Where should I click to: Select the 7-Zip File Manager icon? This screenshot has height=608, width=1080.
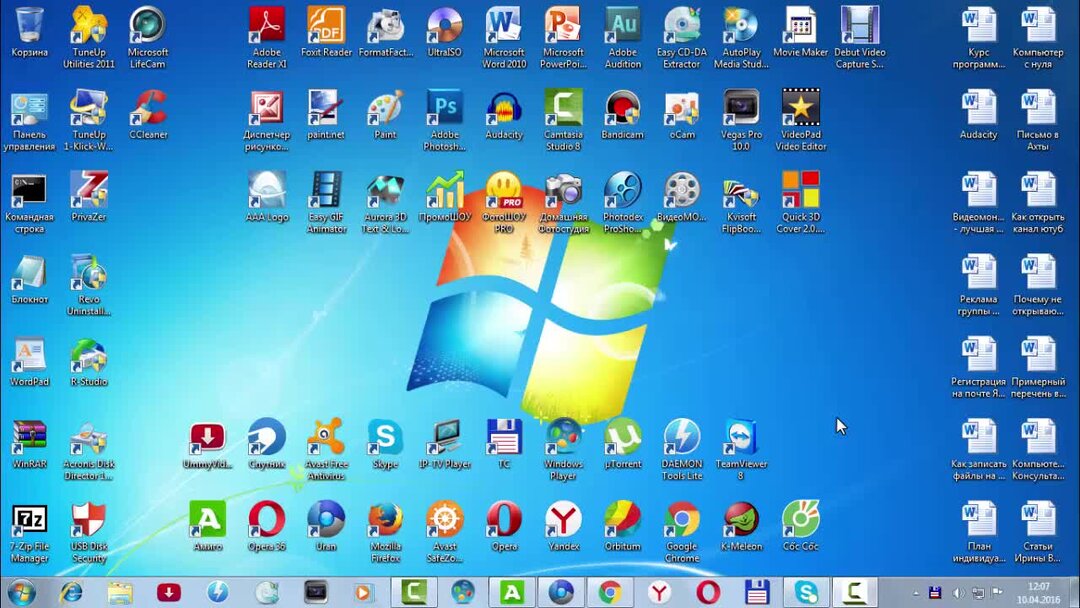pos(30,533)
